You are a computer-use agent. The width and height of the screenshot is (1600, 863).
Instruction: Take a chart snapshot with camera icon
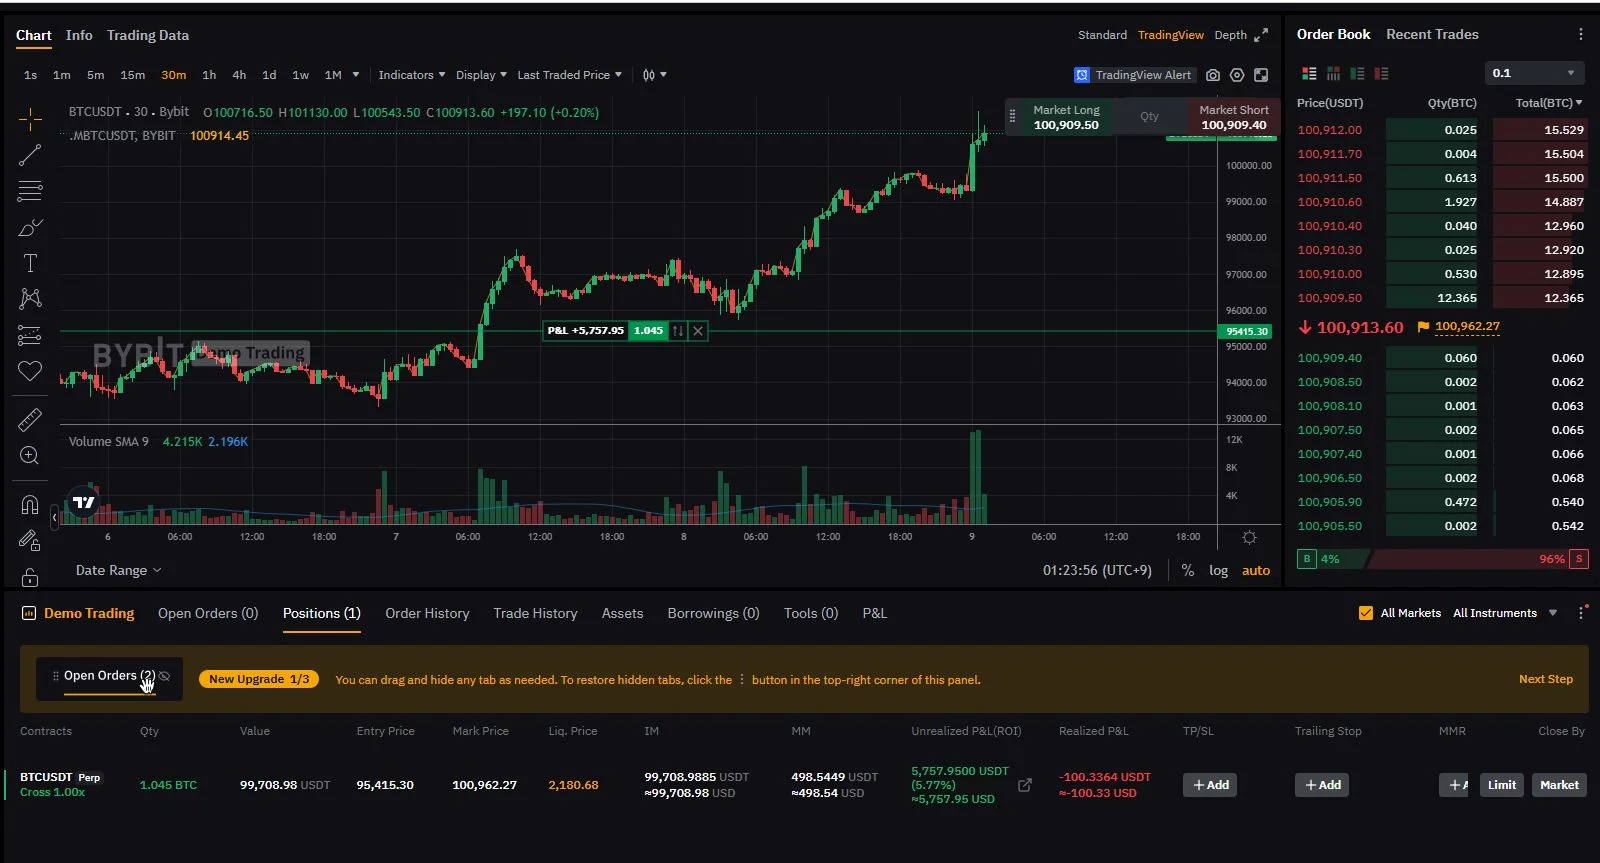point(1213,75)
